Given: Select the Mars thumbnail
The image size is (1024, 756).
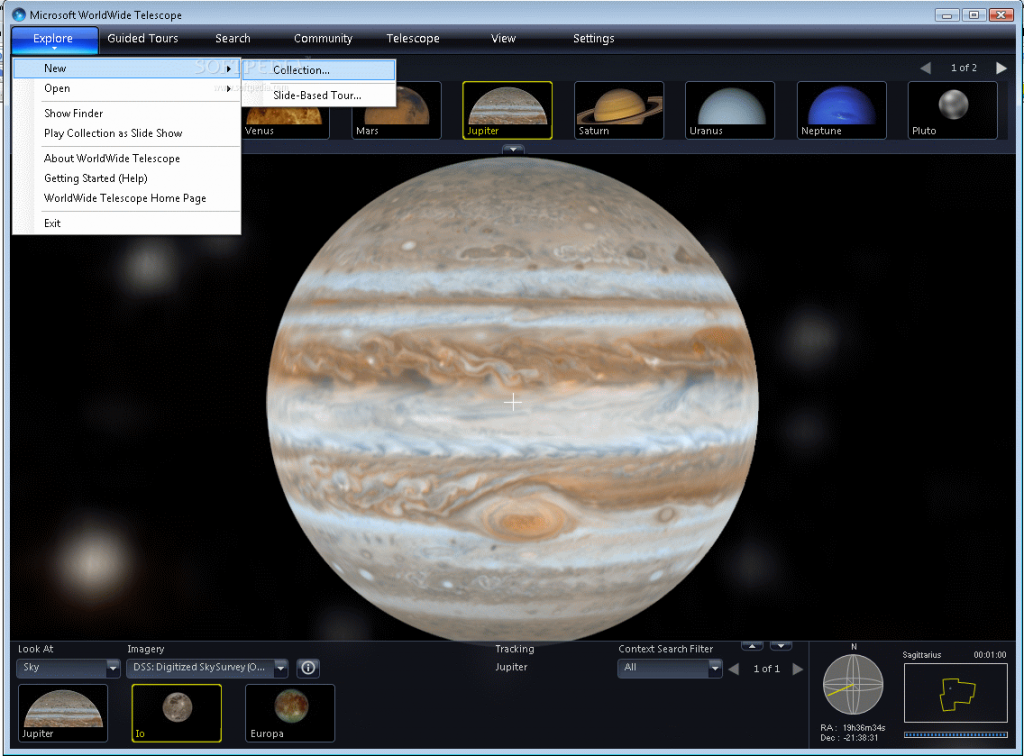Looking at the screenshot, I should tap(396, 111).
